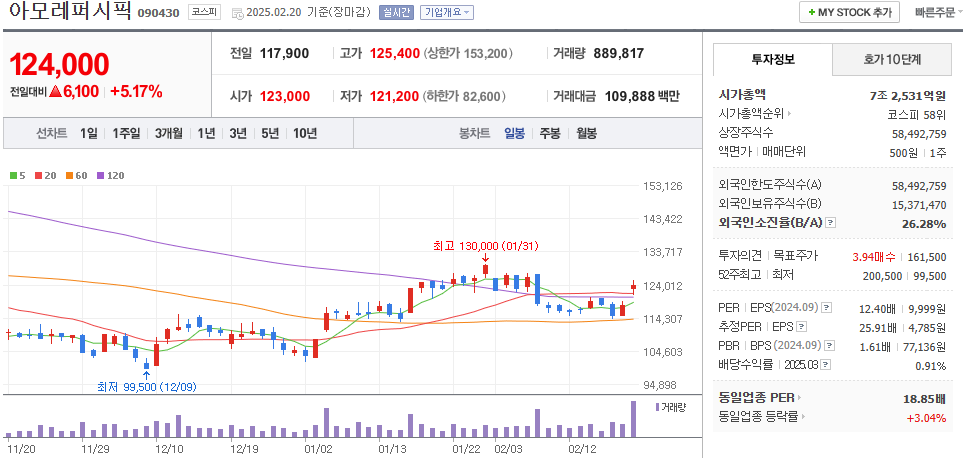Click the 시가 value 123,000
This screenshot has width=966, height=458.
(285, 96)
